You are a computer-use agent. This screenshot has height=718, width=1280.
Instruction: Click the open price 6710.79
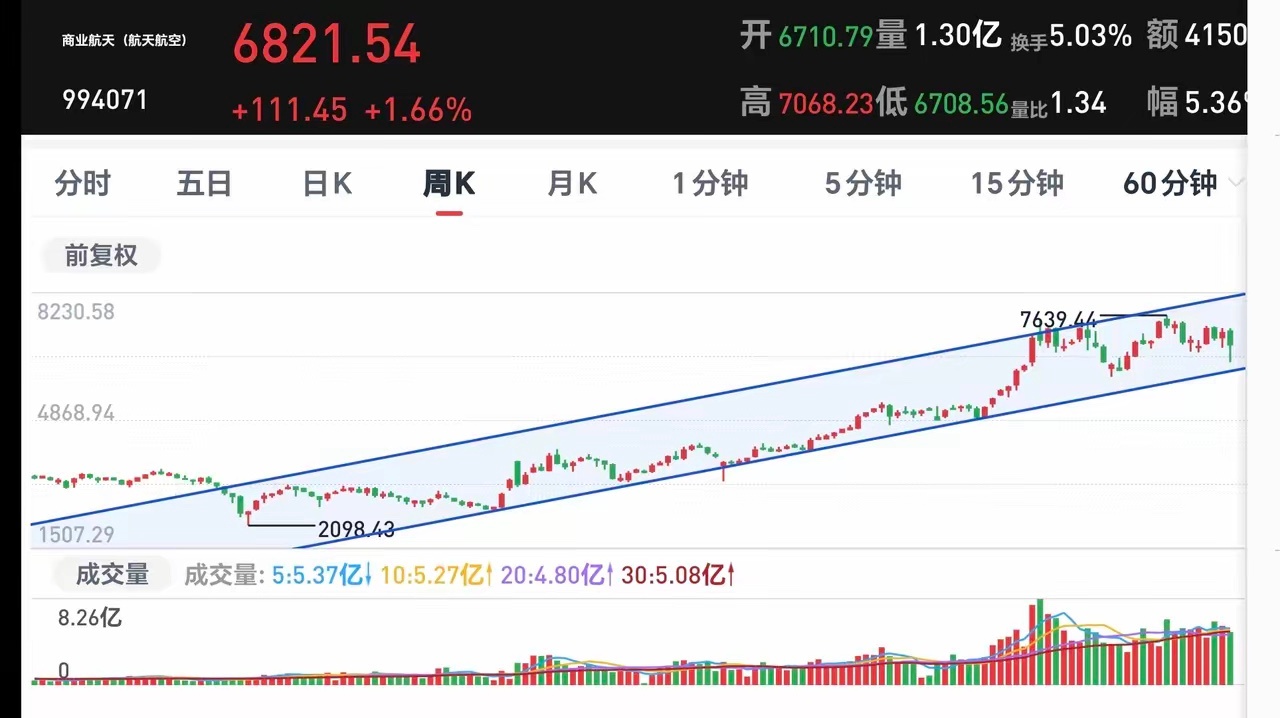point(825,37)
